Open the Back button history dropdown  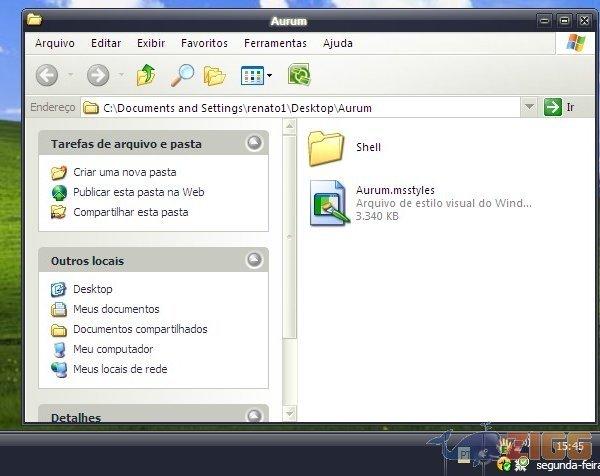coord(71,74)
